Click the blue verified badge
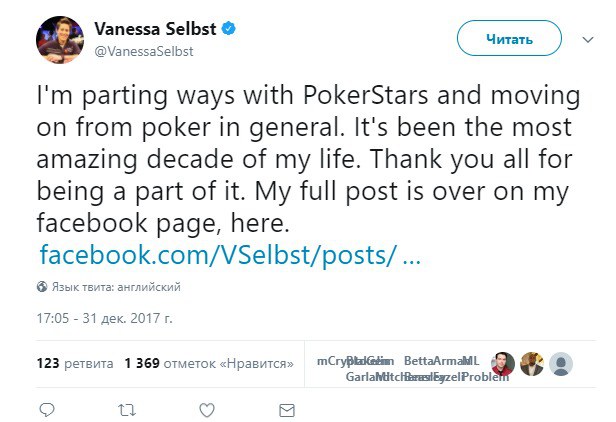Screen dimensions: 616x422 [229, 29]
